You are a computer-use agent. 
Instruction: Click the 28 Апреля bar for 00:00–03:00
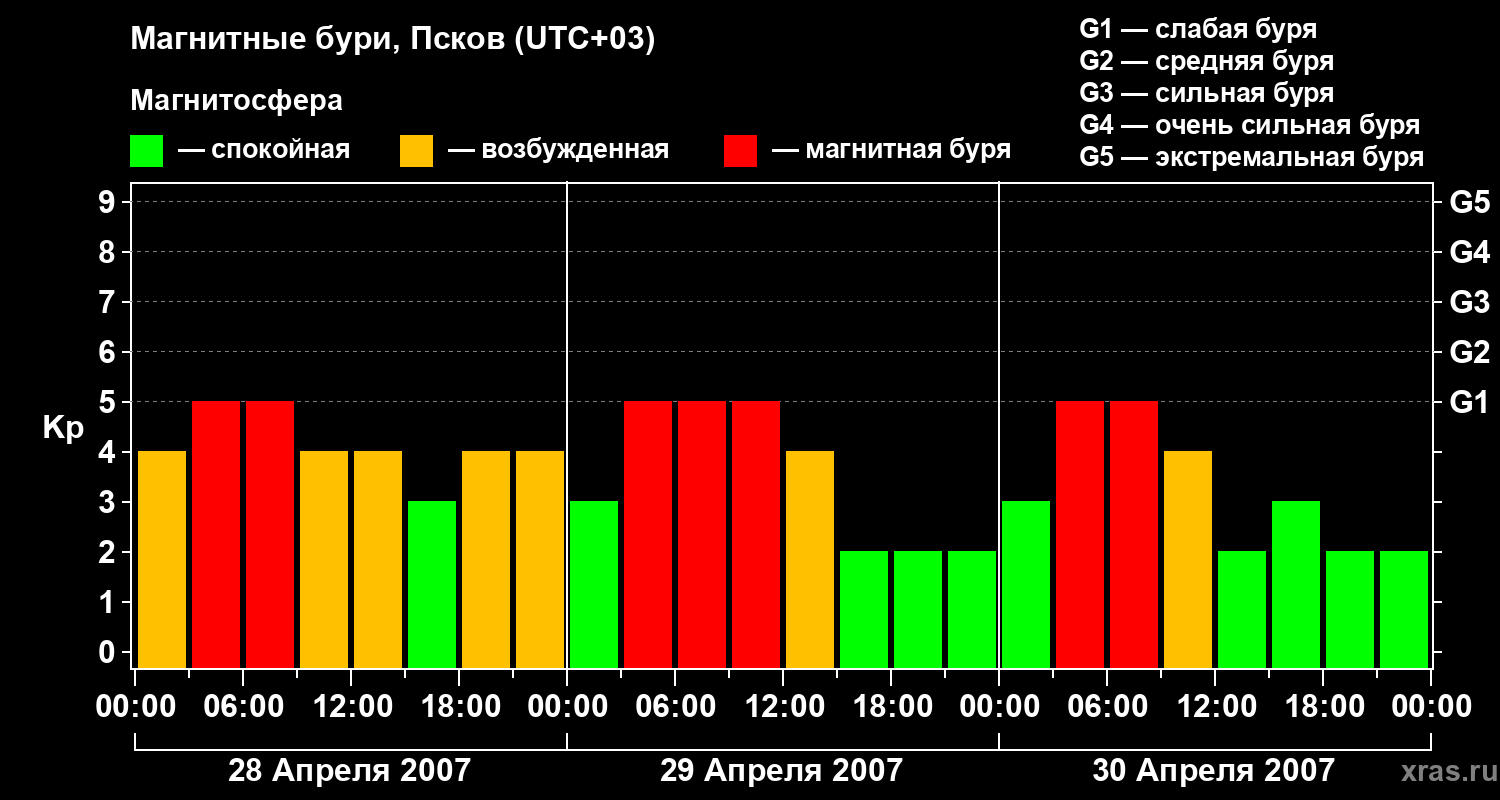(x=162, y=559)
